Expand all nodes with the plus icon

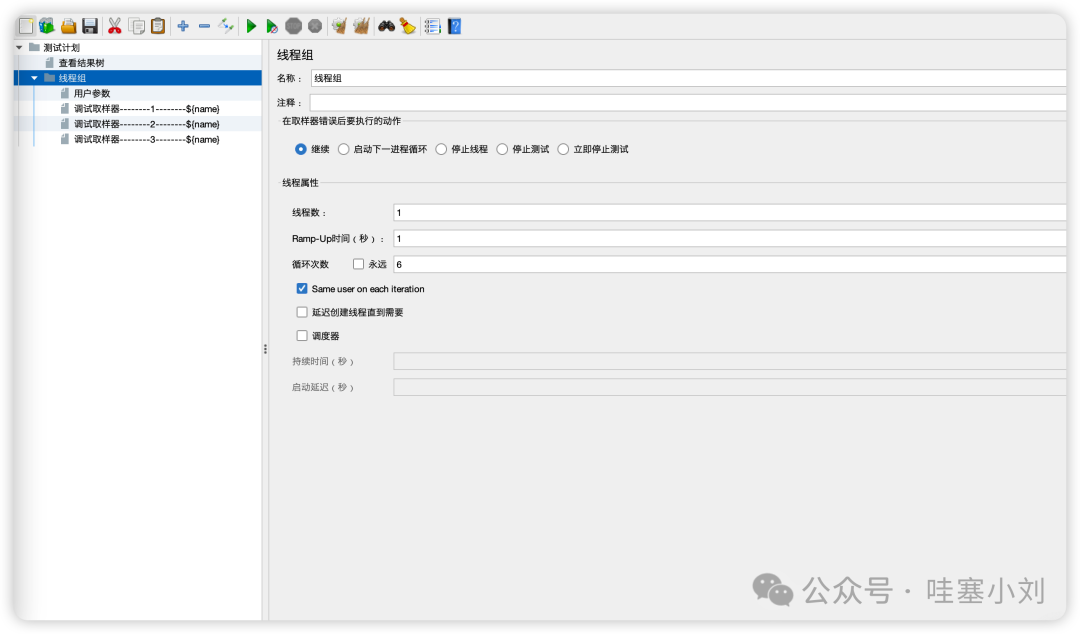click(x=183, y=26)
